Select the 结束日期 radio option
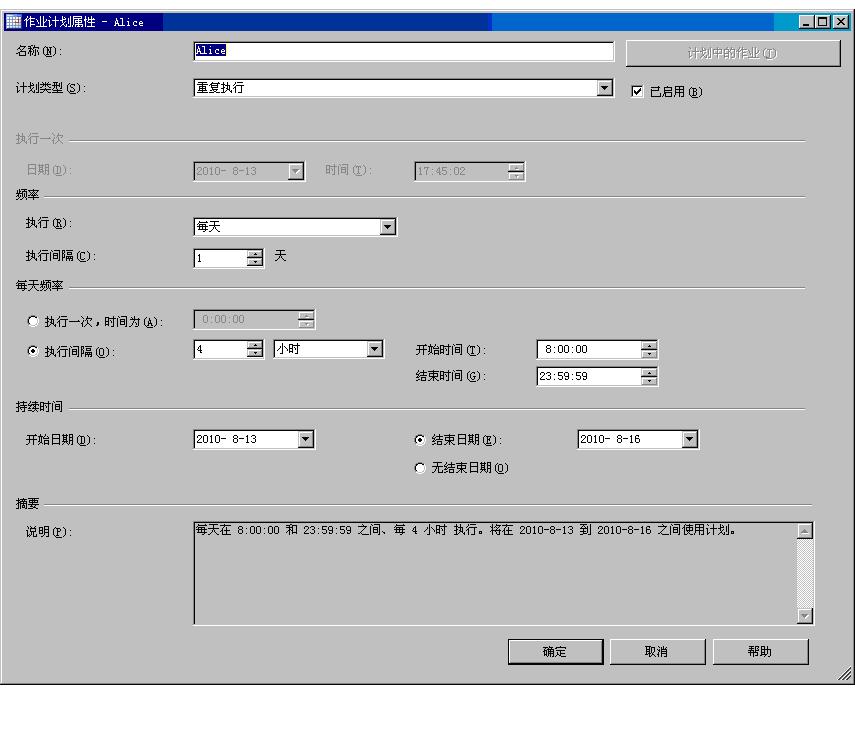The width and height of the screenshot is (855, 736). pos(420,440)
